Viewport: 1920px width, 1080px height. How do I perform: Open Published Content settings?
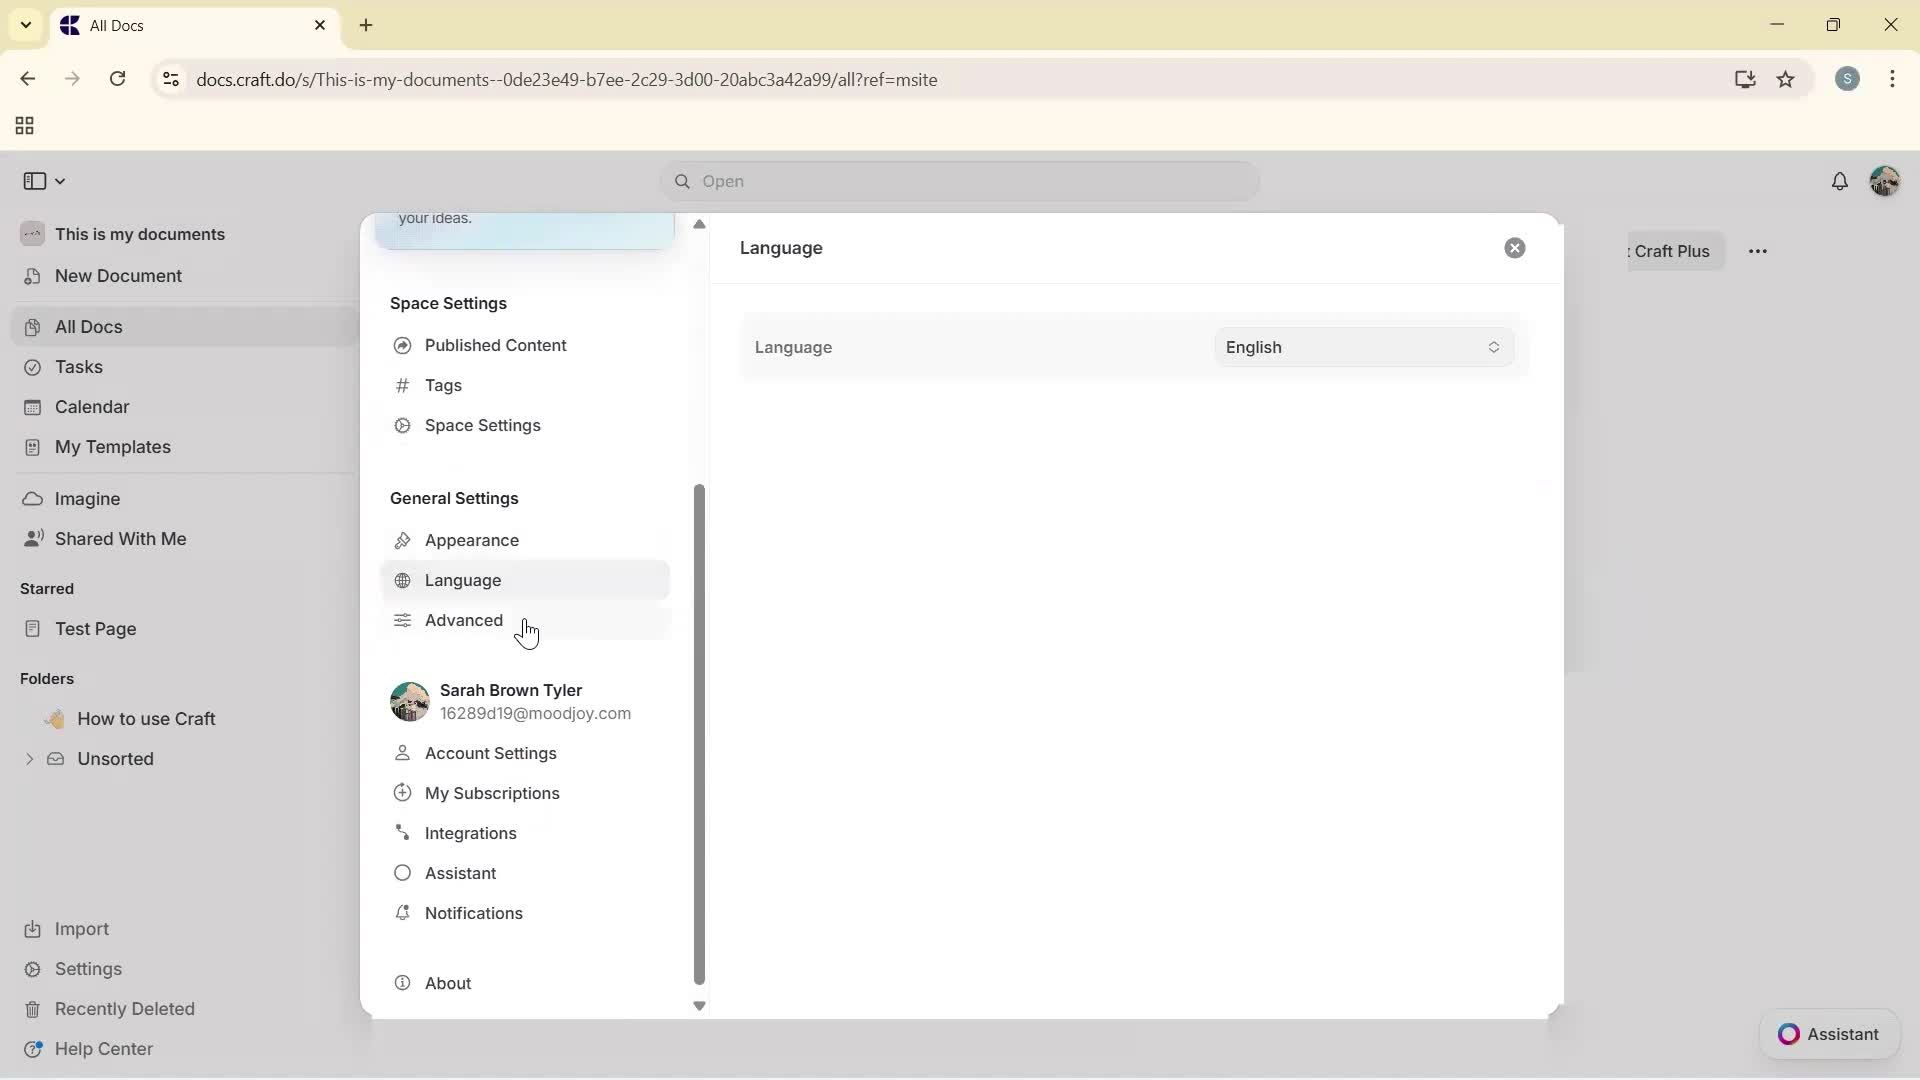[x=495, y=345]
